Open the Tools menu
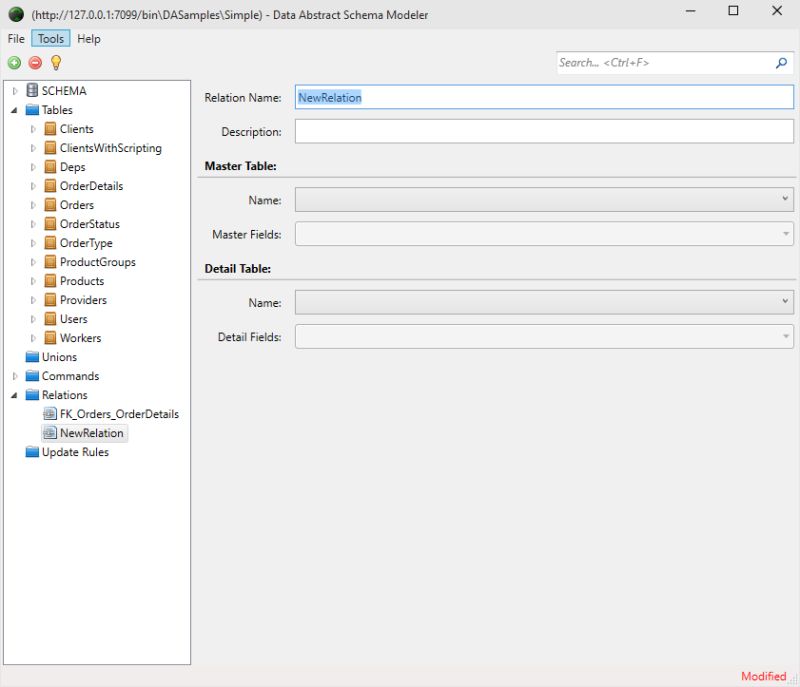 coord(51,39)
